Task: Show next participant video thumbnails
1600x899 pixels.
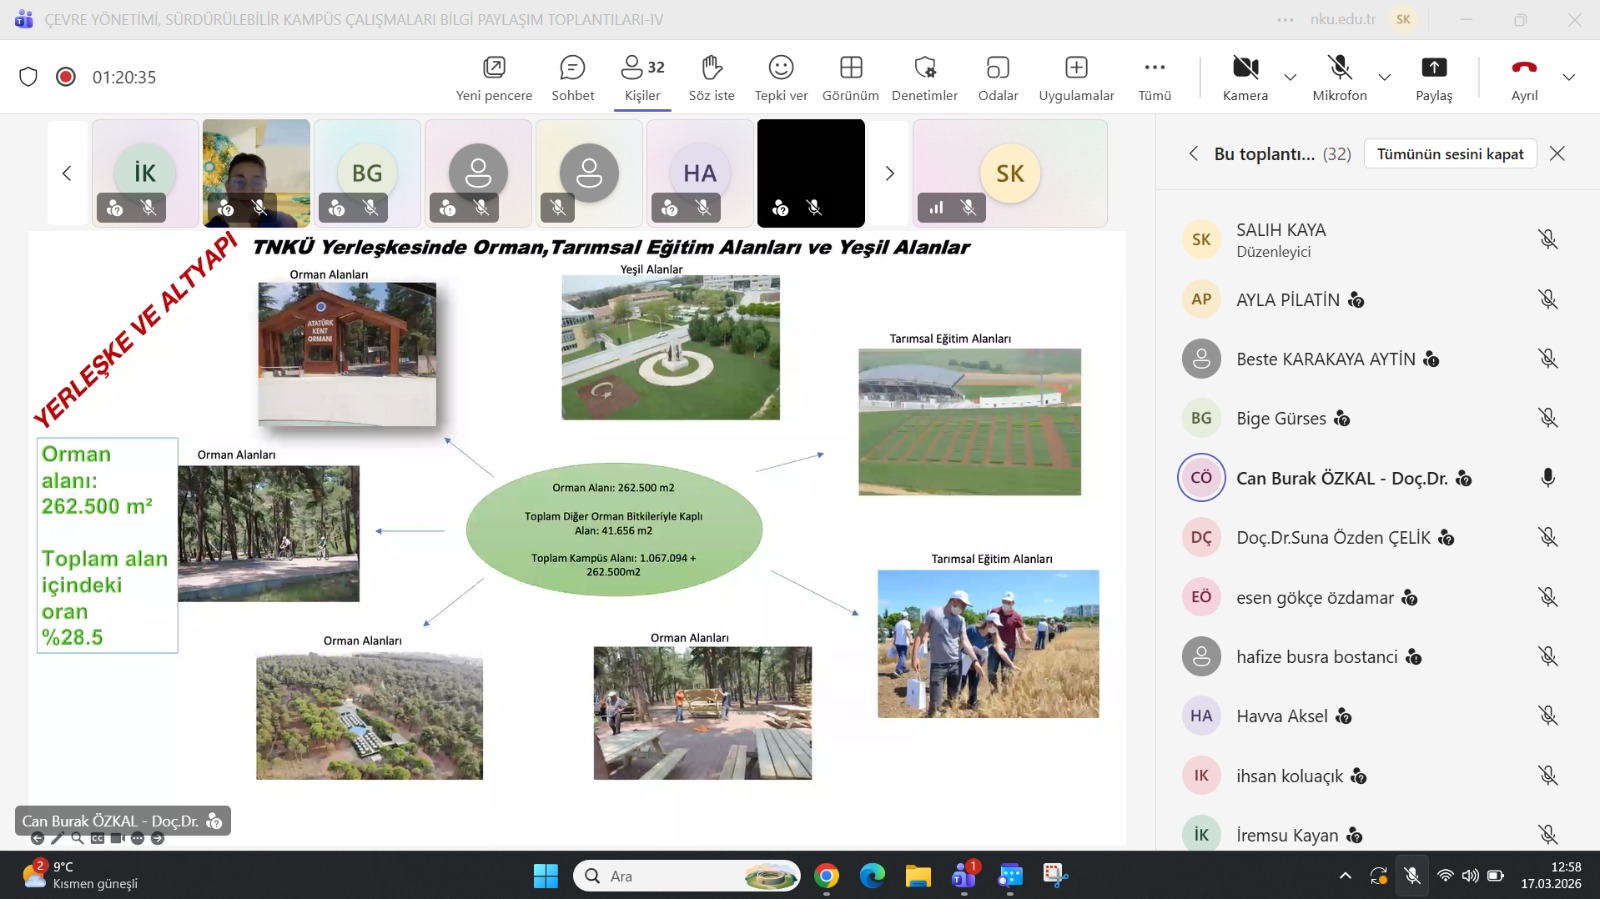Action: 889,174
